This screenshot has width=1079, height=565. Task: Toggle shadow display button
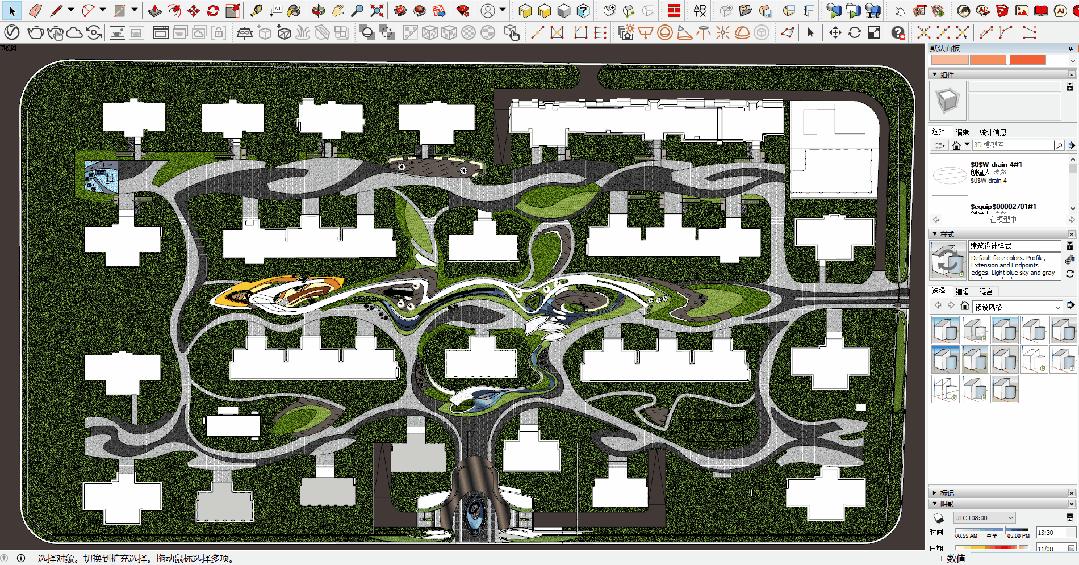[x=937, y=518]
